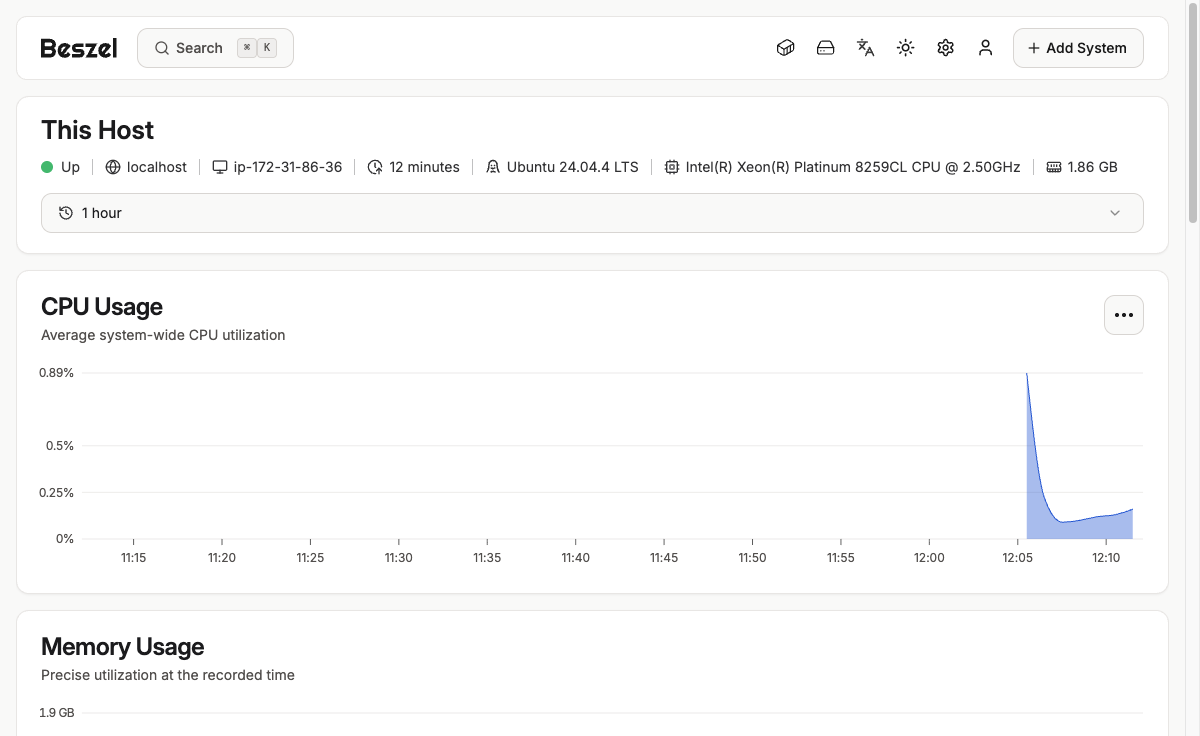Open CPU Usage three-dot options menu

tap(1124, 315)
